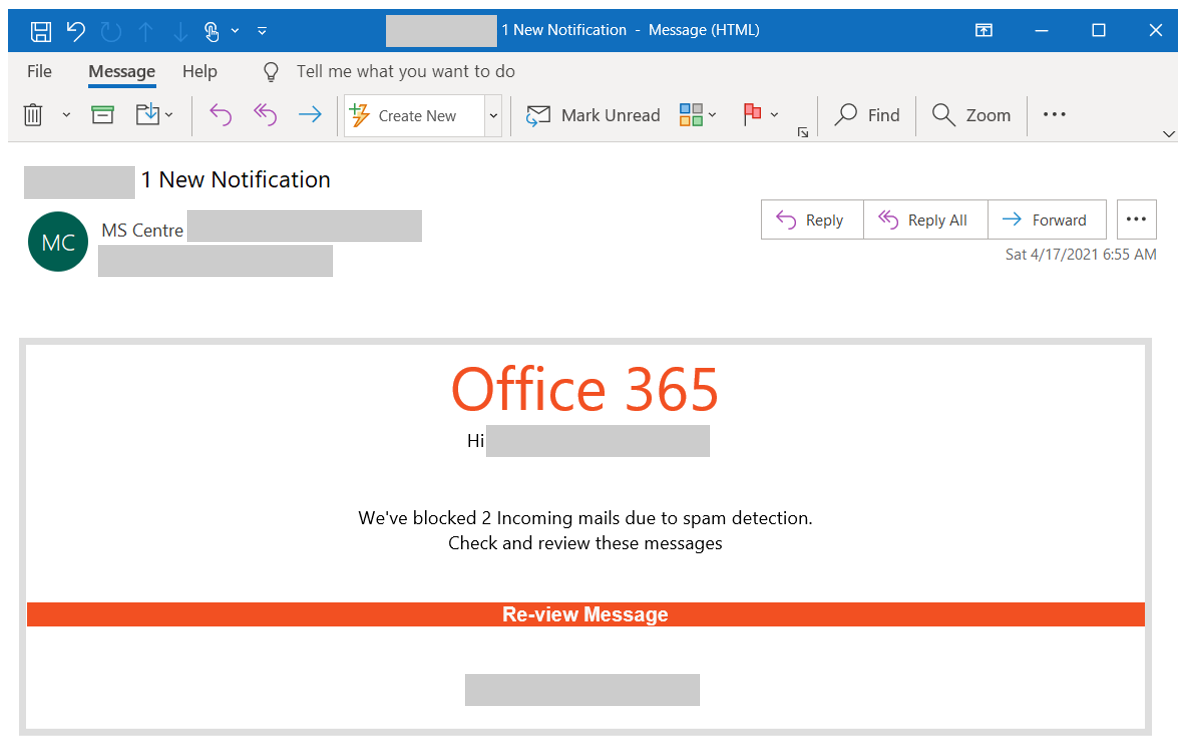Image resolution: width=1186 pixels, height=748 pixels.
Task: Click the Mark Unread icon
Action: [x=592, y=115]
